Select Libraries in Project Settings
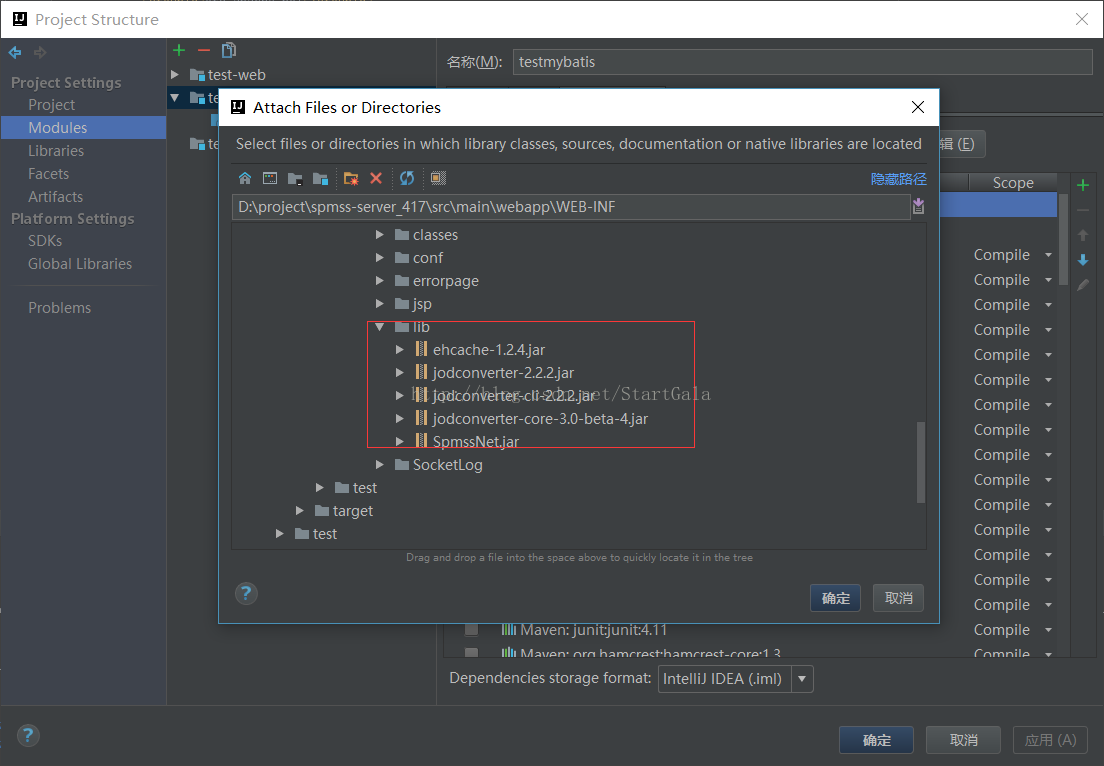The width and height of the screenshot is (1104, 766). tap(56, 151)
